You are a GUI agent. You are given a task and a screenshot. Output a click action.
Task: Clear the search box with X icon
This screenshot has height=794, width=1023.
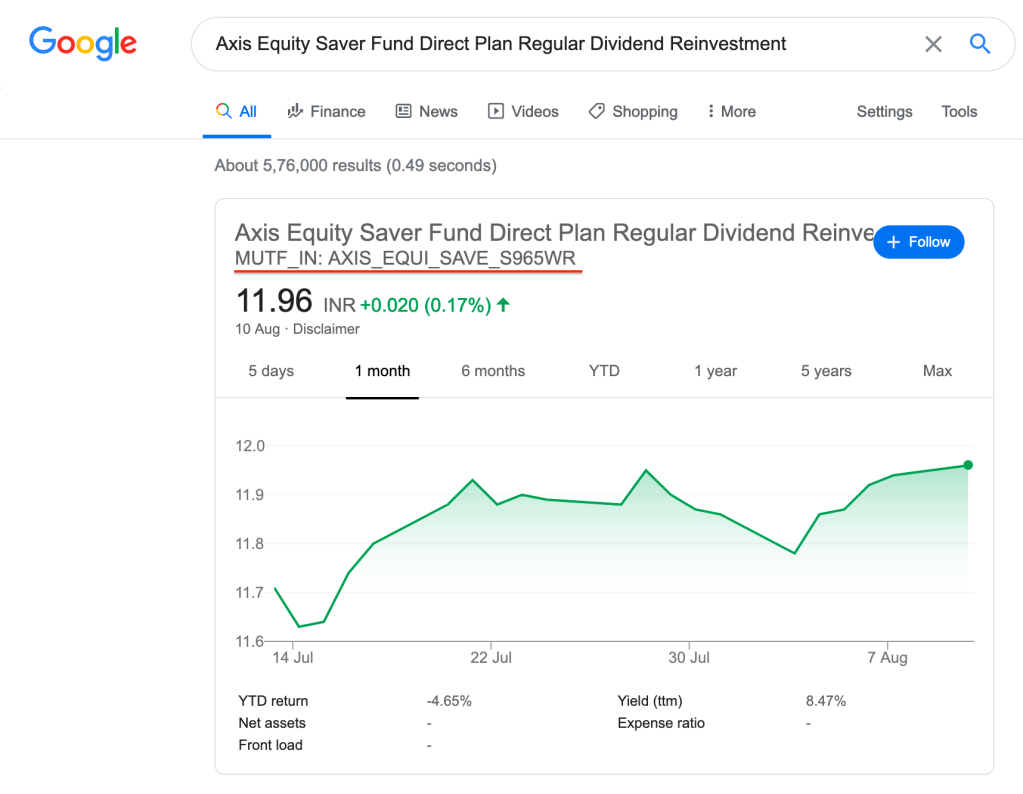click(932, 44)
